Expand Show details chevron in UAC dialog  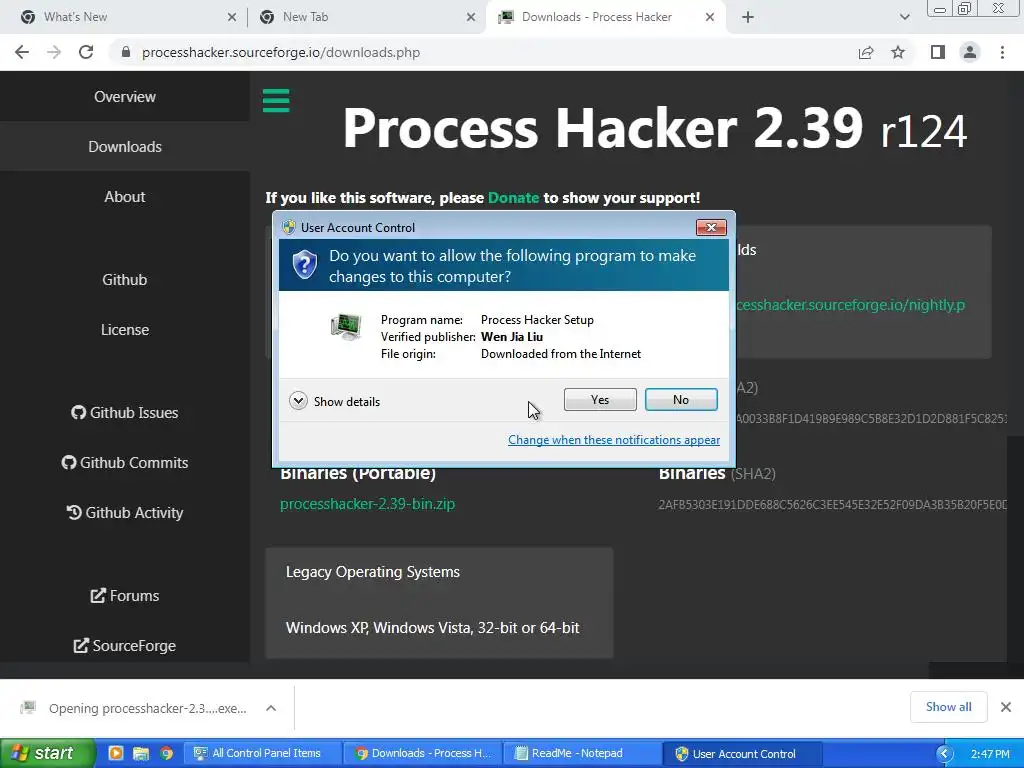298,401
